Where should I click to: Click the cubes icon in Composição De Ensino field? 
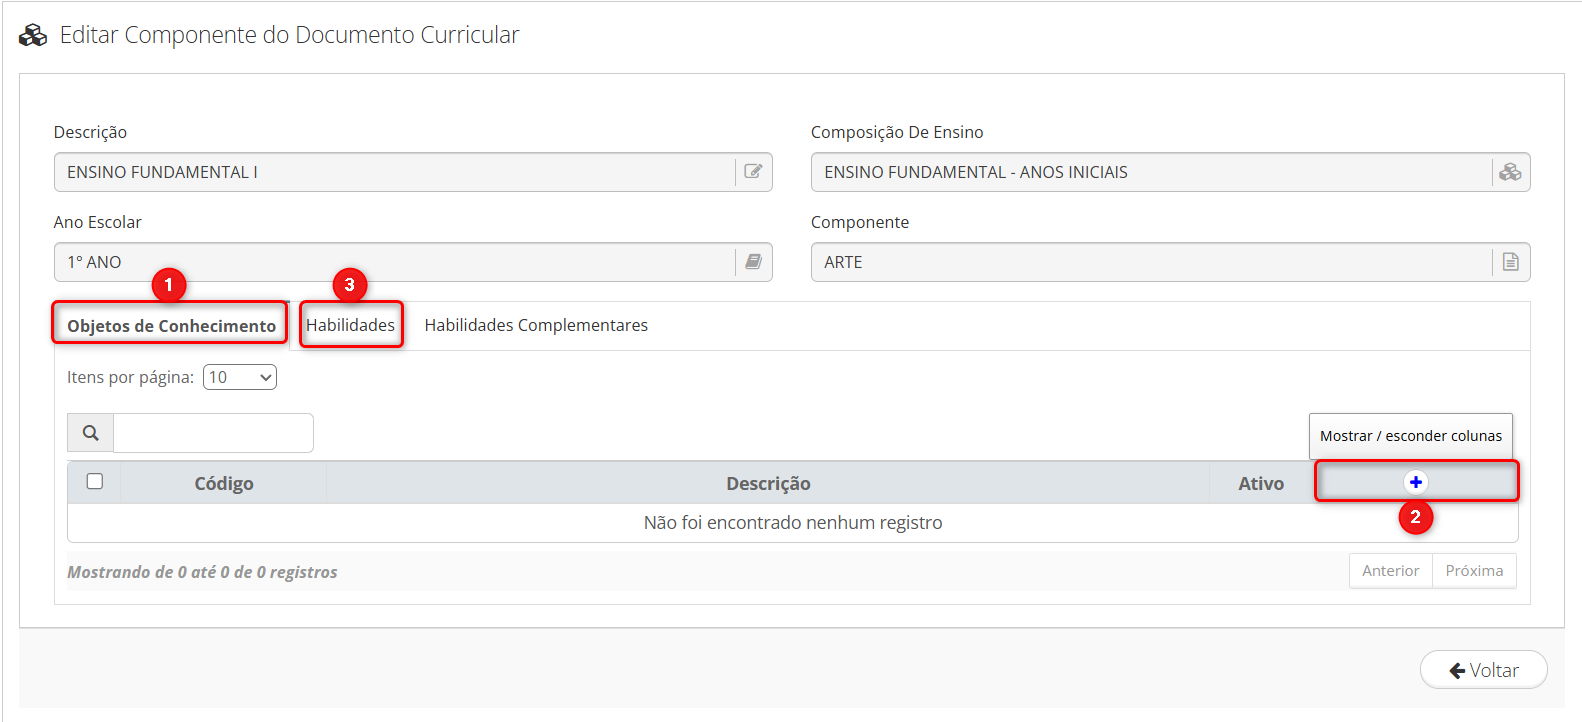pyautogui.click(x=1510, y=172)
